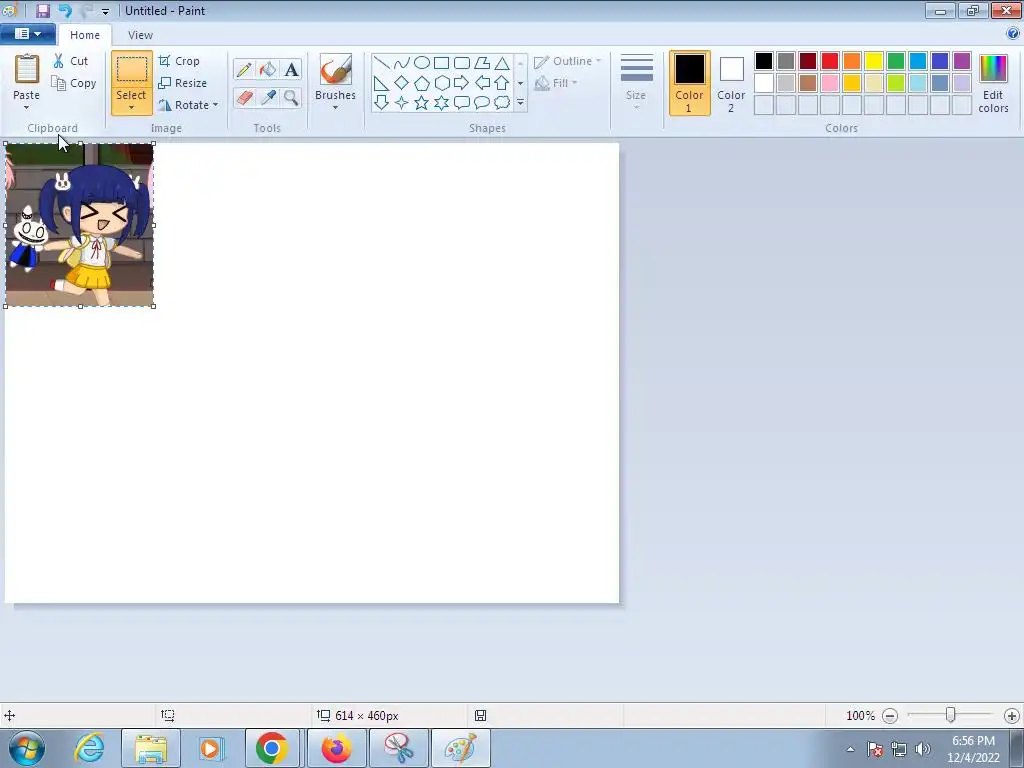Open the Size line thickness dropdown
Viewport: 1024px width, 768px height.
coord(637,82)
